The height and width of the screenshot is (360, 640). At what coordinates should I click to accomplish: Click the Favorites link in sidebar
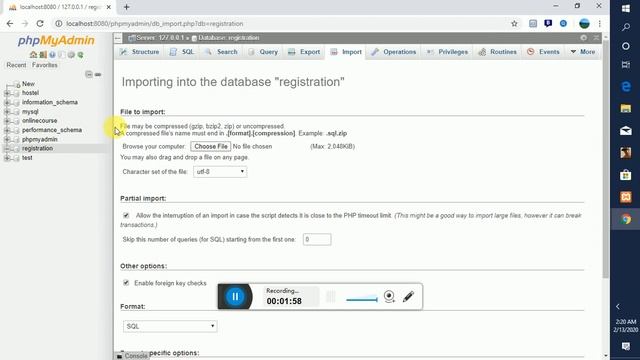(44, 65)
